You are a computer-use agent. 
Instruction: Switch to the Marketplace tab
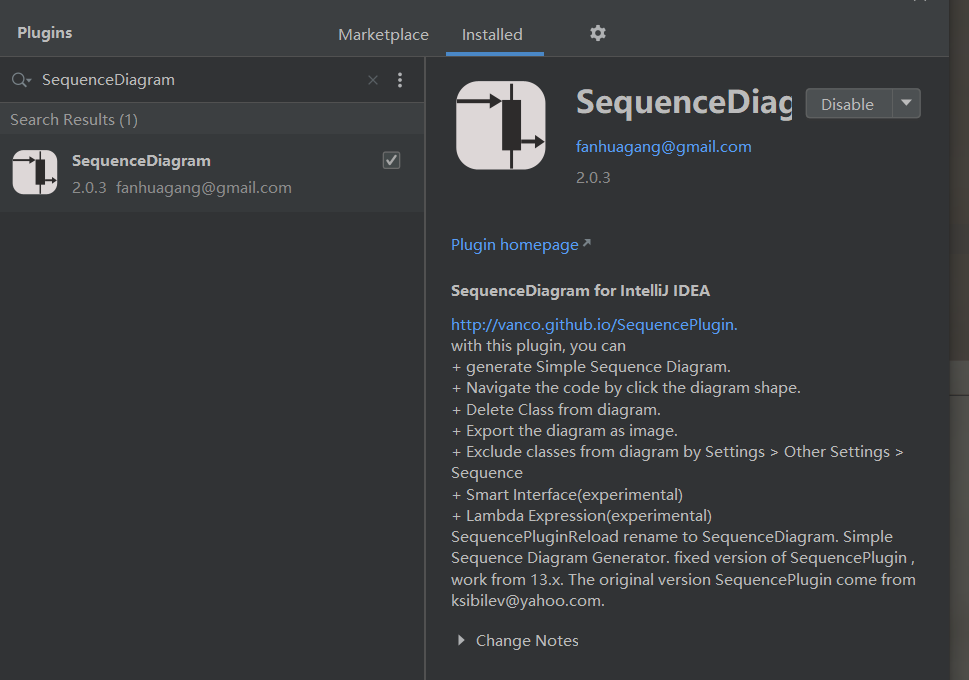click(x=383, y=35)
